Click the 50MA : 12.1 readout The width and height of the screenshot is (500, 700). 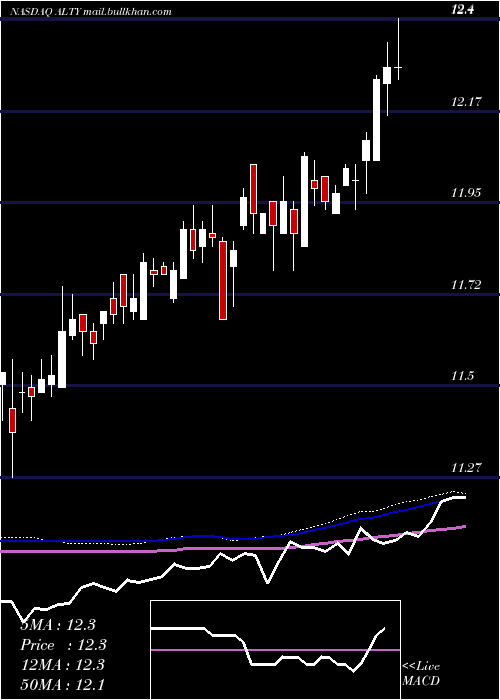[62, 684]
